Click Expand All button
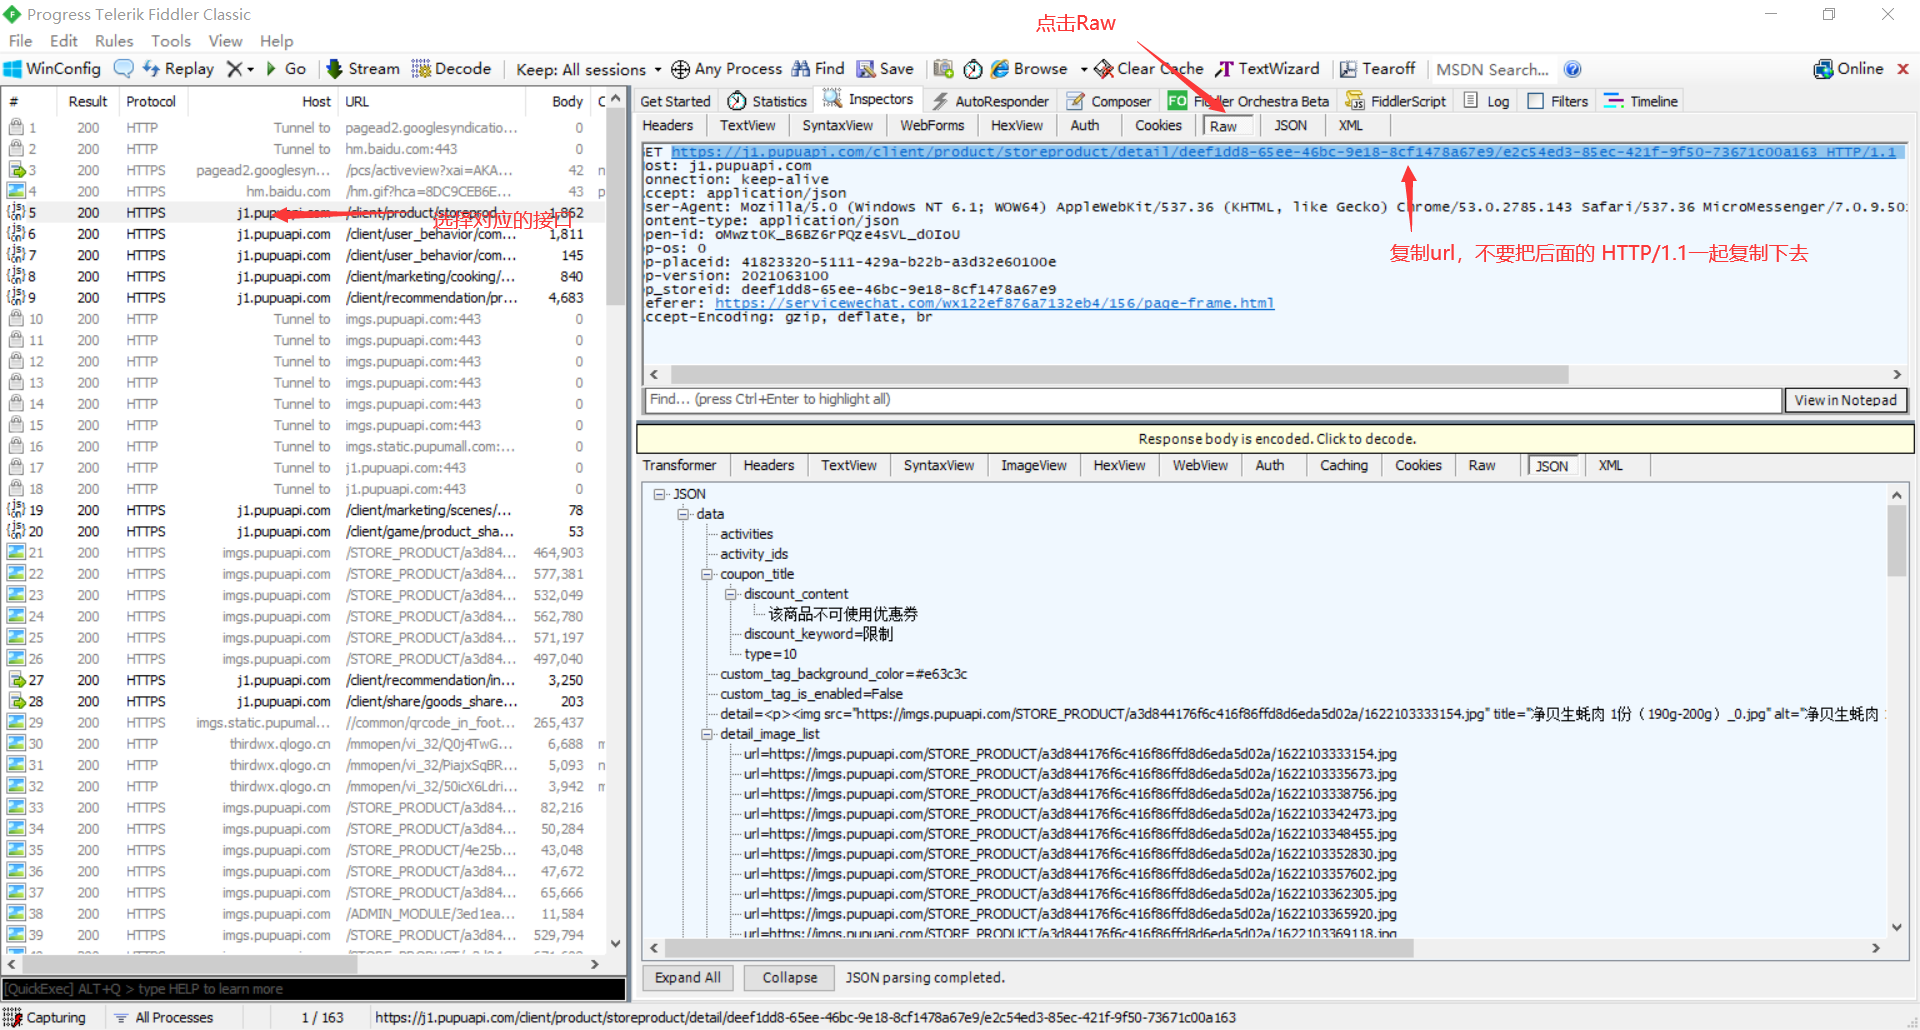Image resolution: width=1920 pixels, height=1030 pixels. coord(688,978)
